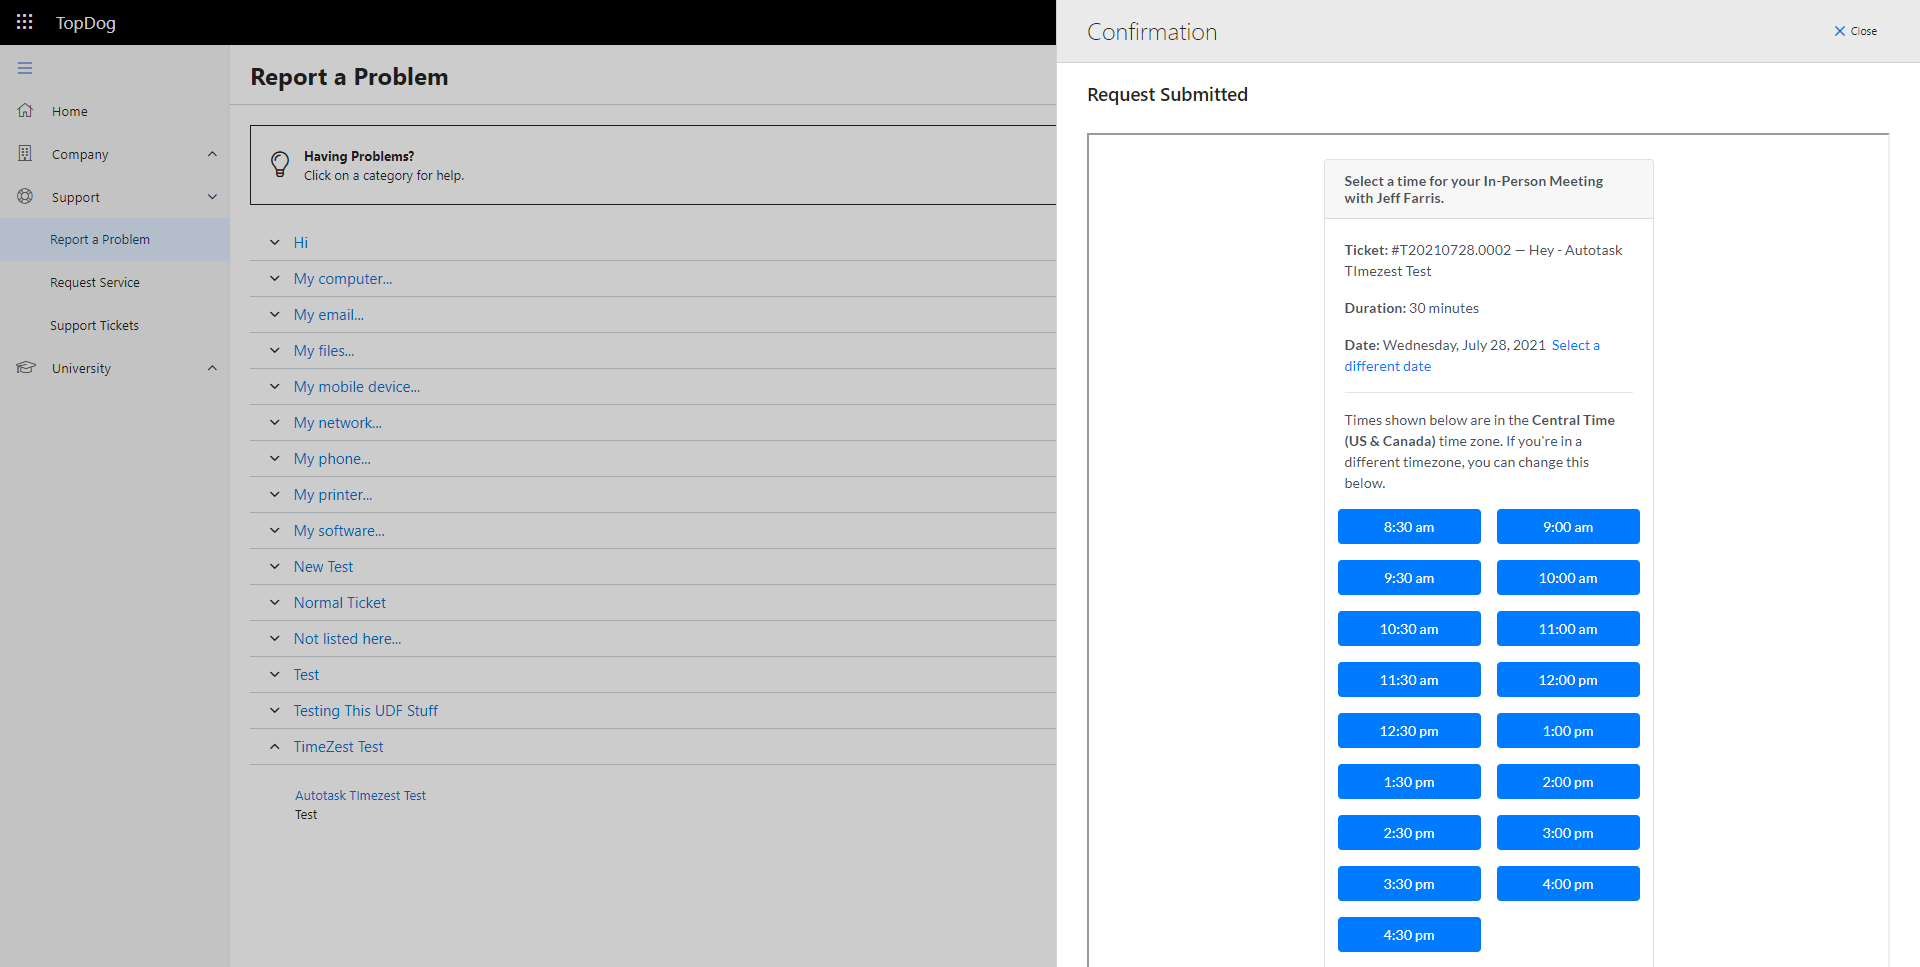This screenshot has height=967, width=1920.
Task: Click the Test category link
Action: coord(306,675)
